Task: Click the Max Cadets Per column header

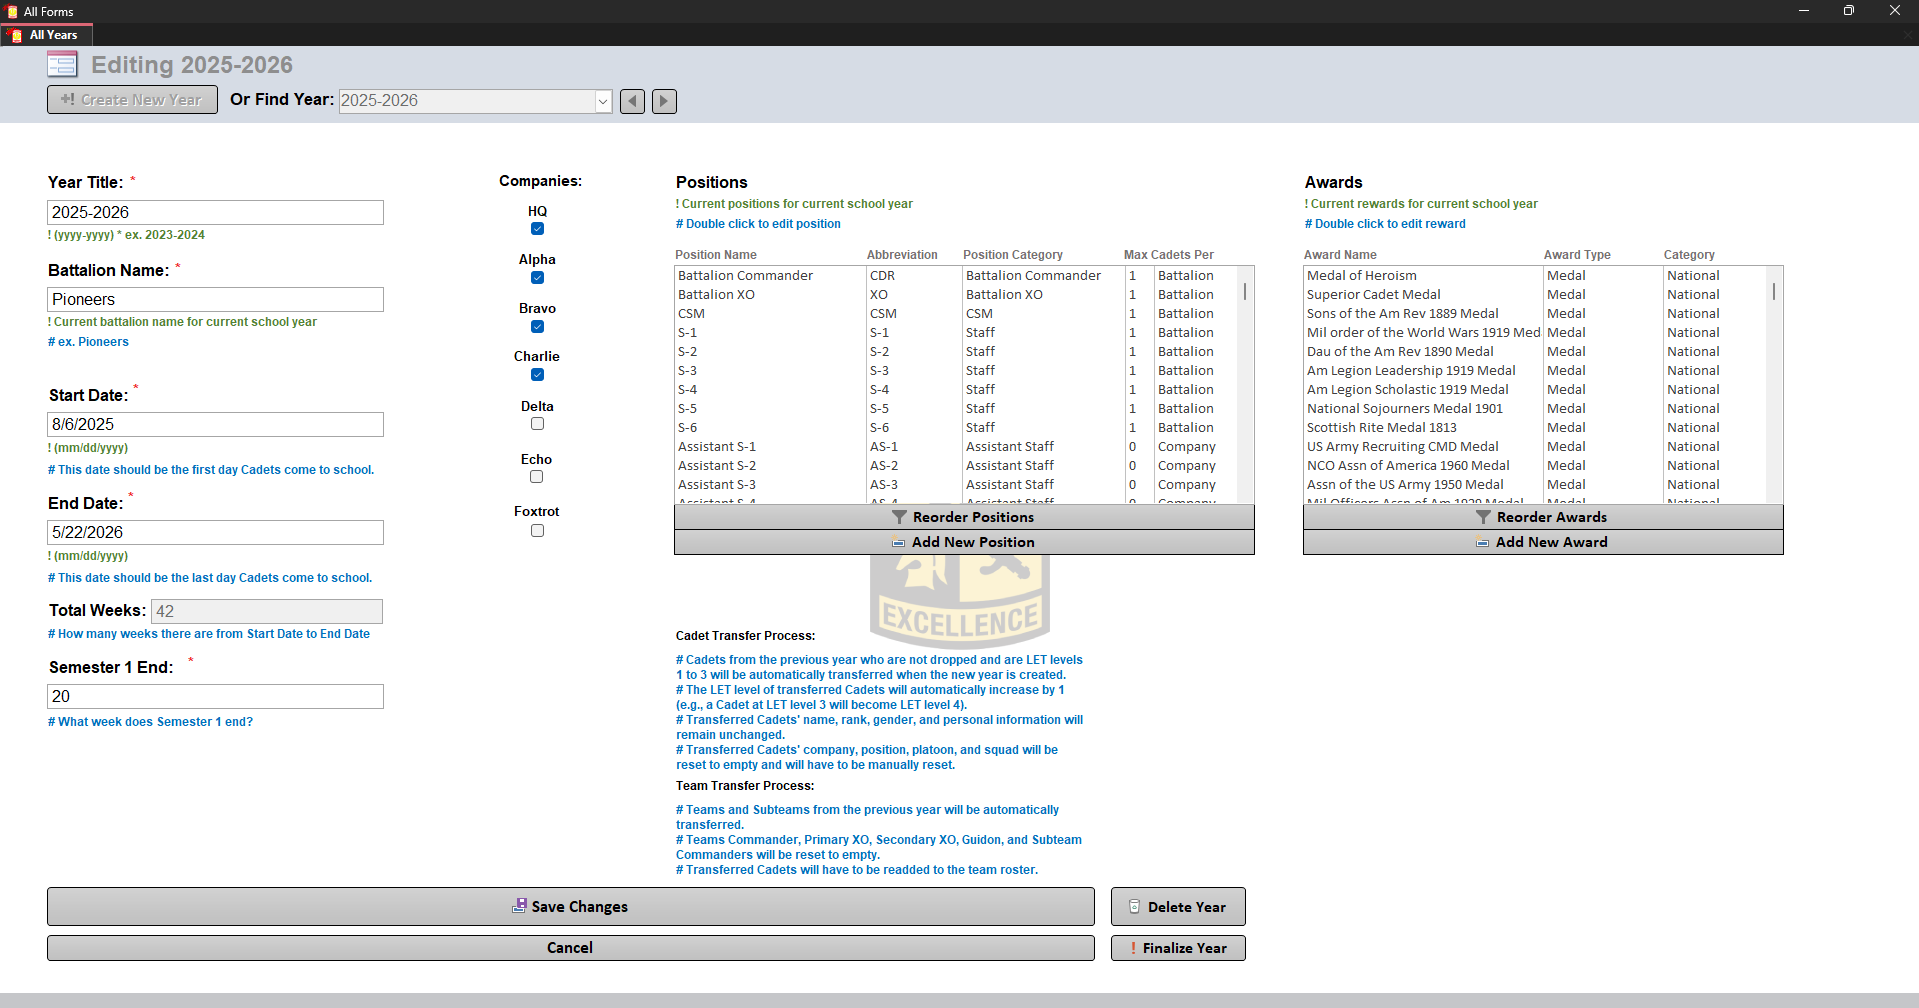Action: (x=1169, y=255)
